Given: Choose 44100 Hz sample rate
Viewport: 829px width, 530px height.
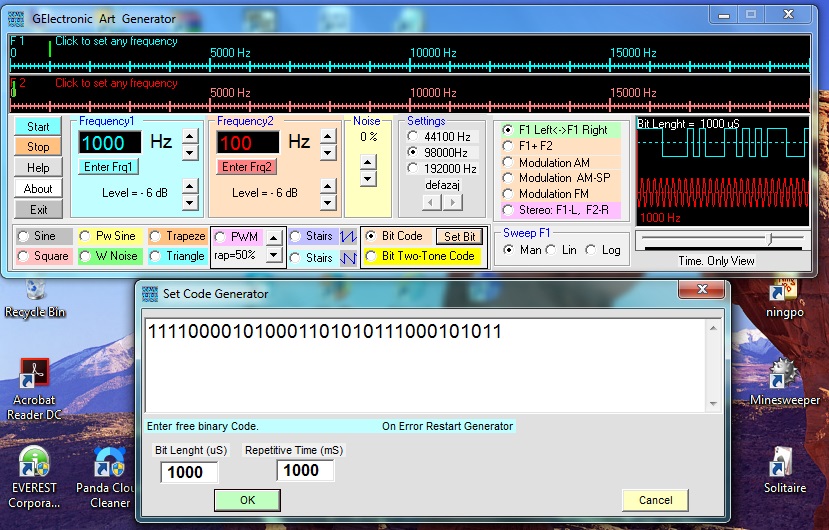Looking at the screenshot, I should click(439, 136).
